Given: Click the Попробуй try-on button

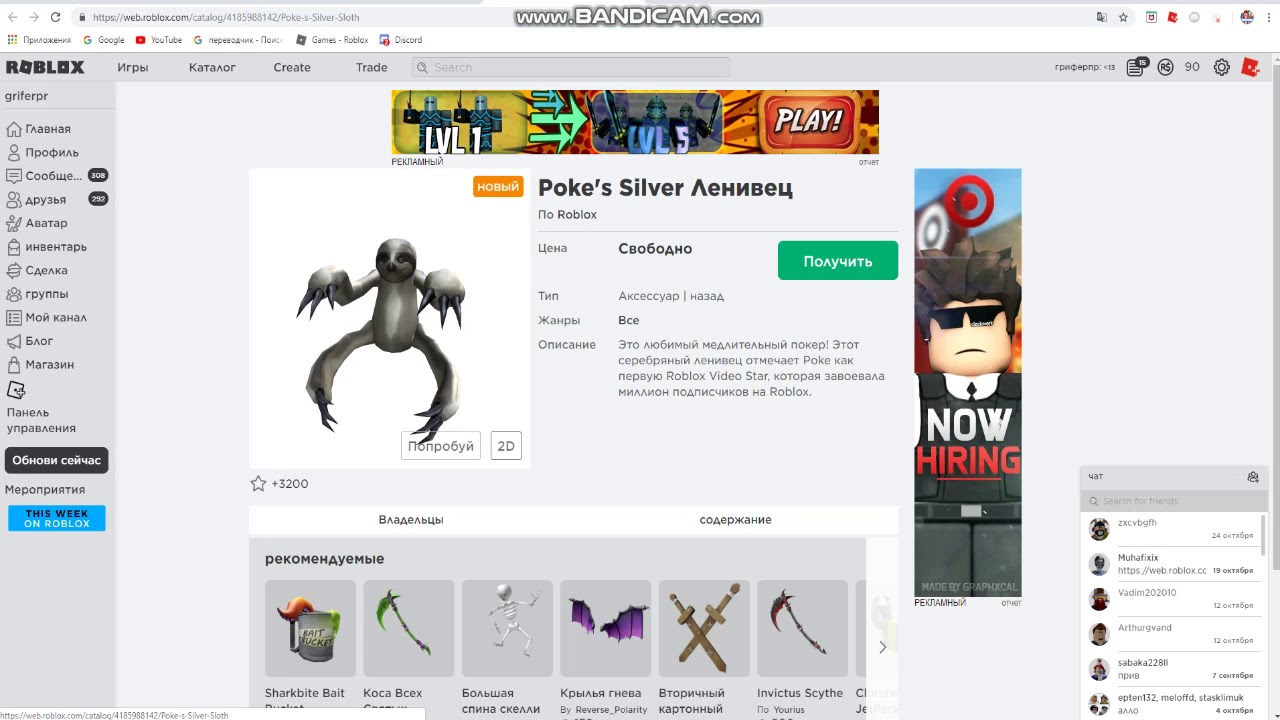Looking at the screenshot, I should point(441,446).
